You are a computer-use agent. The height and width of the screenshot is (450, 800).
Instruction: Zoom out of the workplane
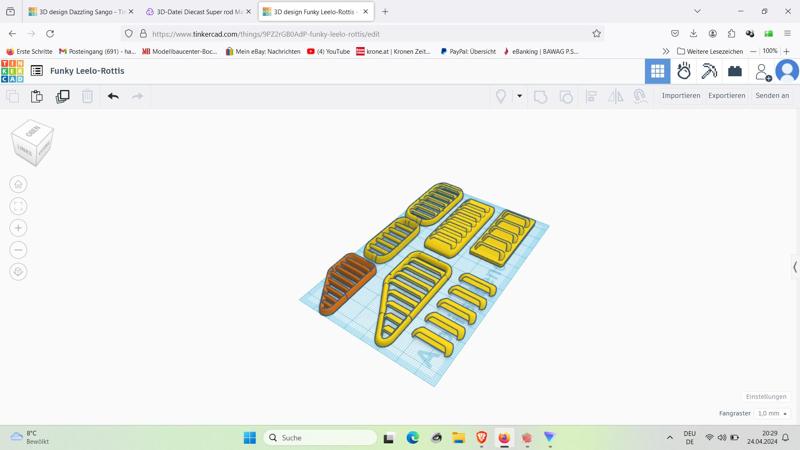(18, 250)
